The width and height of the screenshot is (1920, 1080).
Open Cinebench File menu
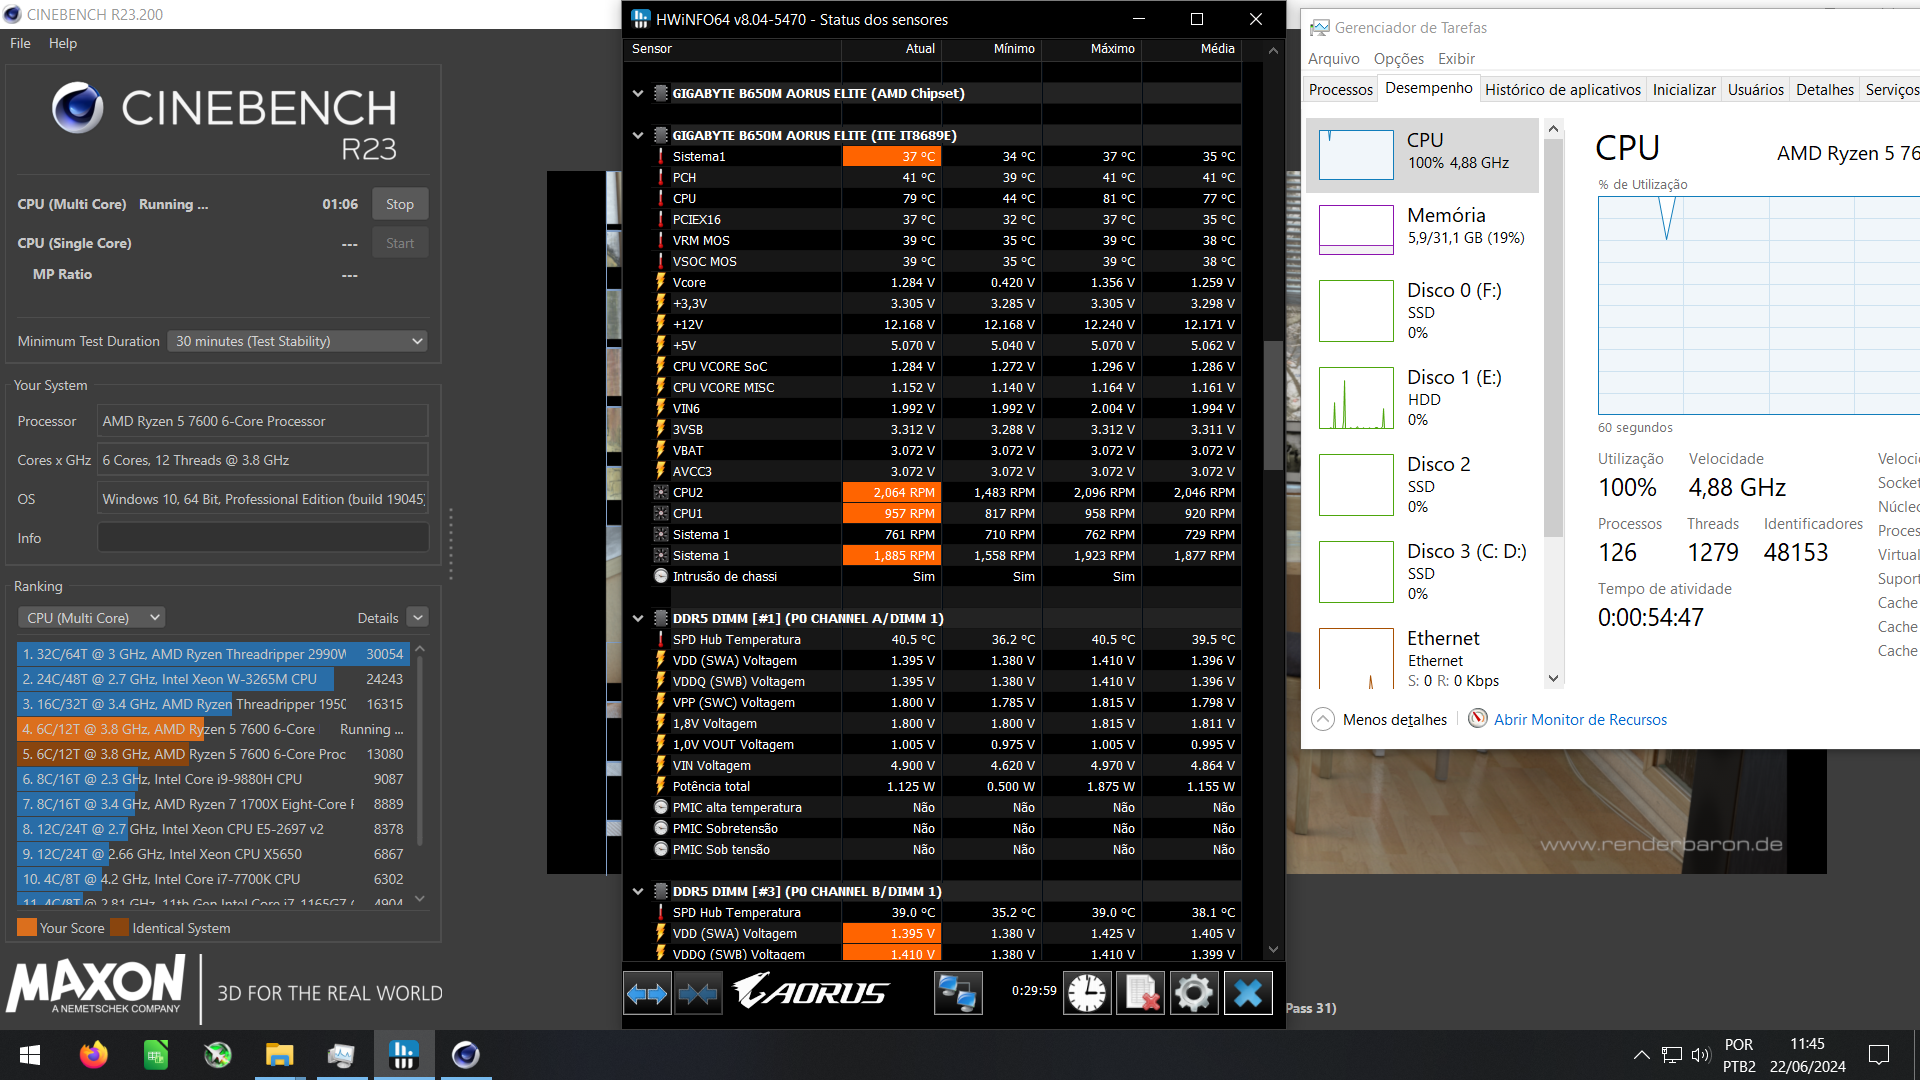(x=20, y=43)
